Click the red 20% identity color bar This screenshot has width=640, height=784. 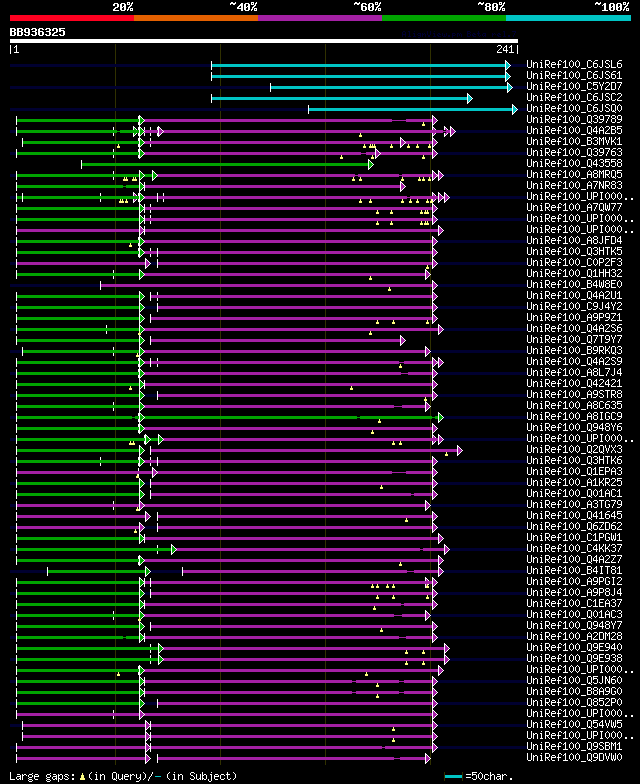72,18
